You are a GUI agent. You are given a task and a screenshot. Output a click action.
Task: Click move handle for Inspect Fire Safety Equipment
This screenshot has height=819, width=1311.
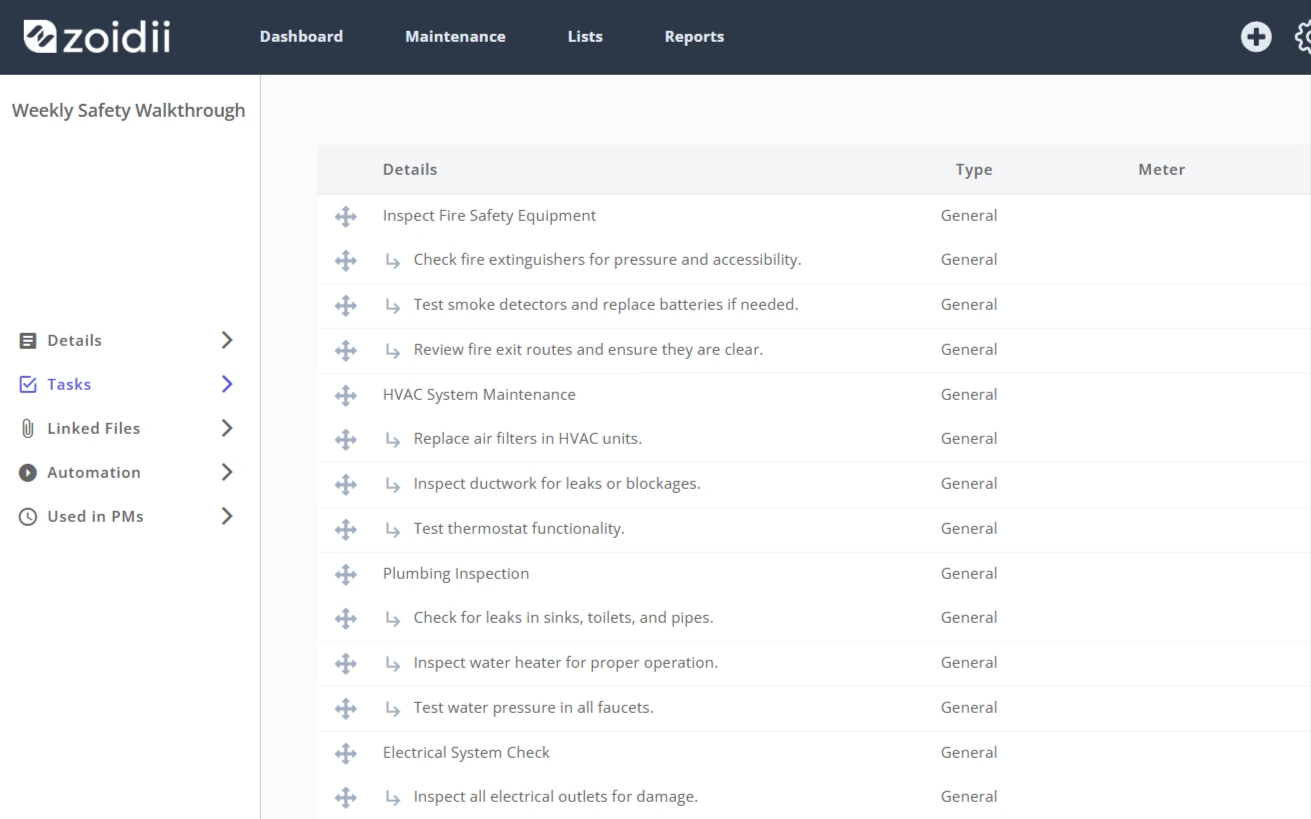[345, 216]
